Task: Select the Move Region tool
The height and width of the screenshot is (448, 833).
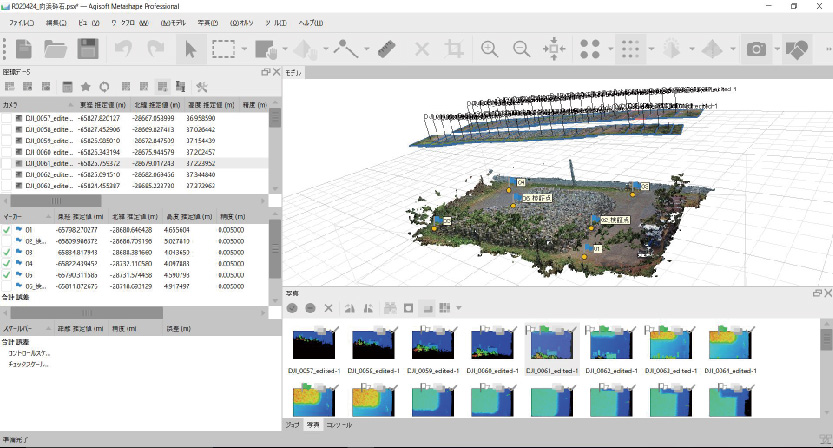Action: (x=267, y=49)
